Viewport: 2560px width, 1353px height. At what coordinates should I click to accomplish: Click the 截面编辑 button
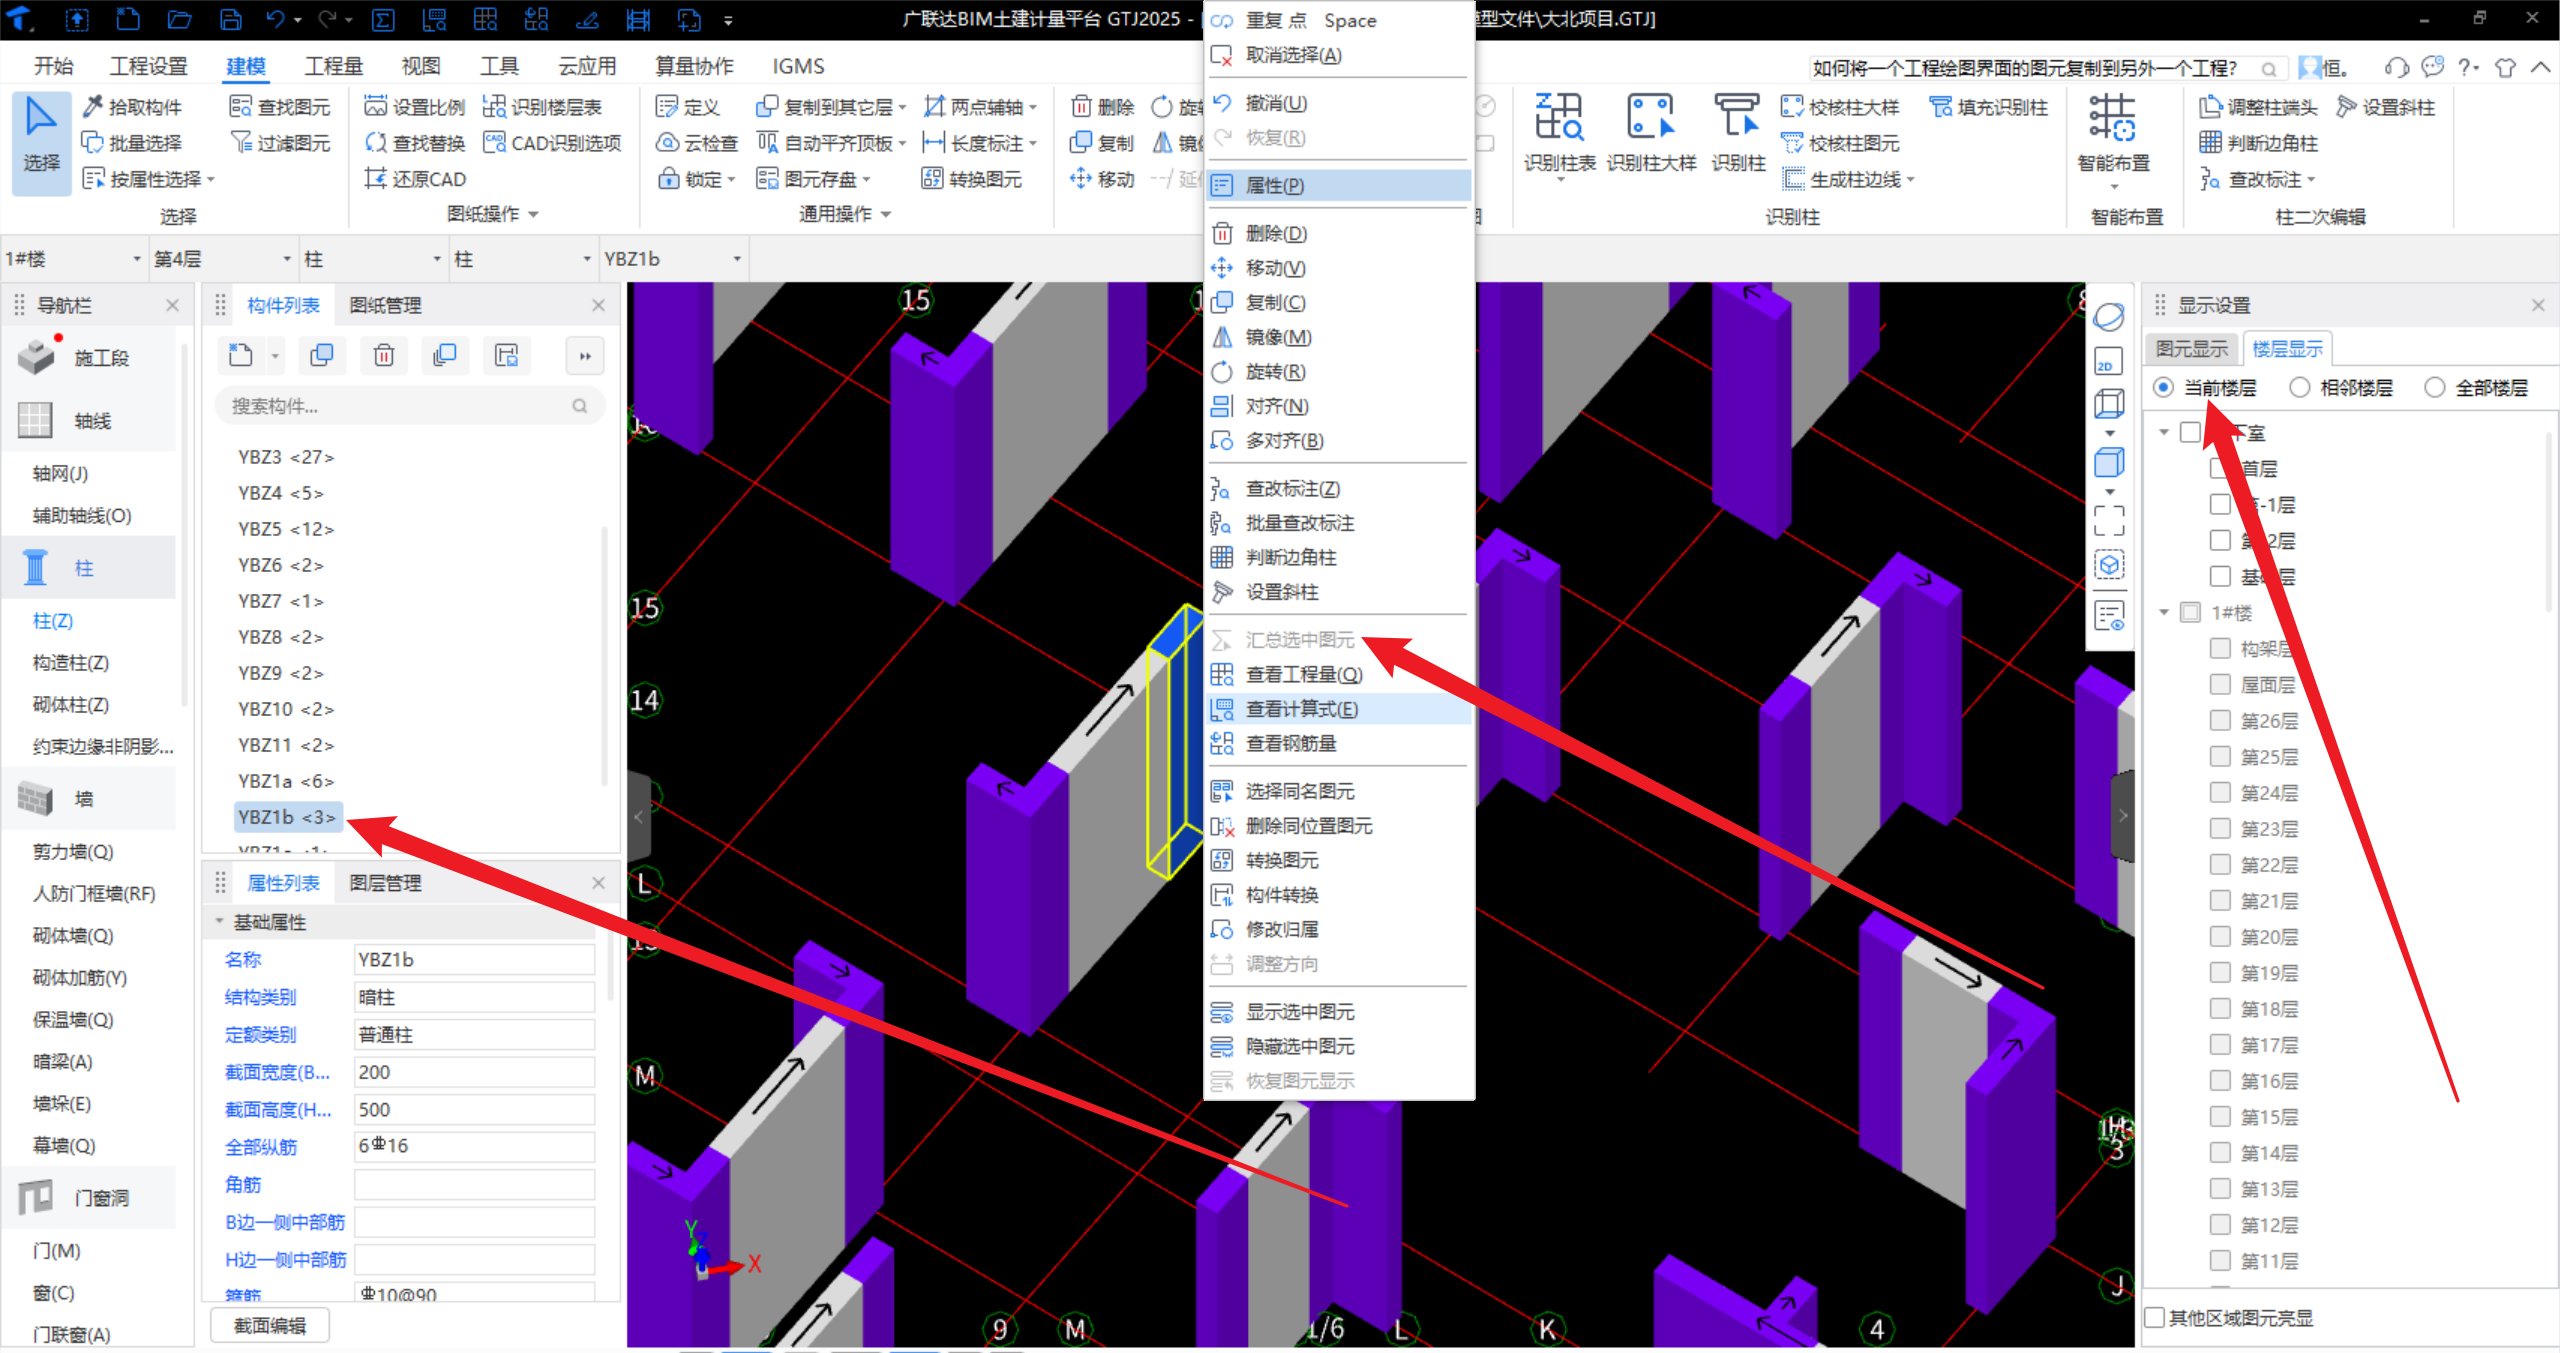270,1325
